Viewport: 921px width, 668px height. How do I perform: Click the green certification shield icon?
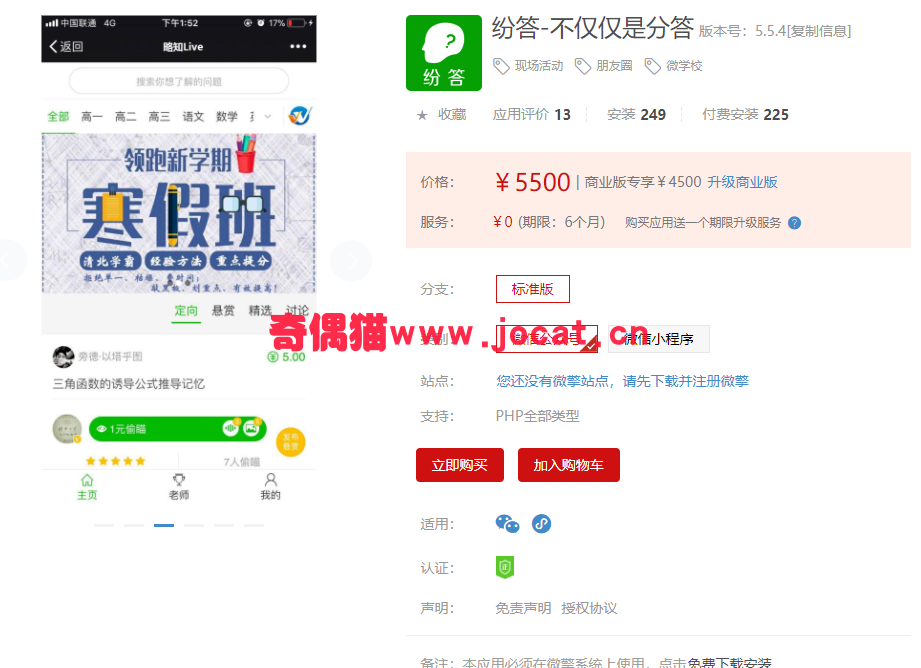point(505,567)
